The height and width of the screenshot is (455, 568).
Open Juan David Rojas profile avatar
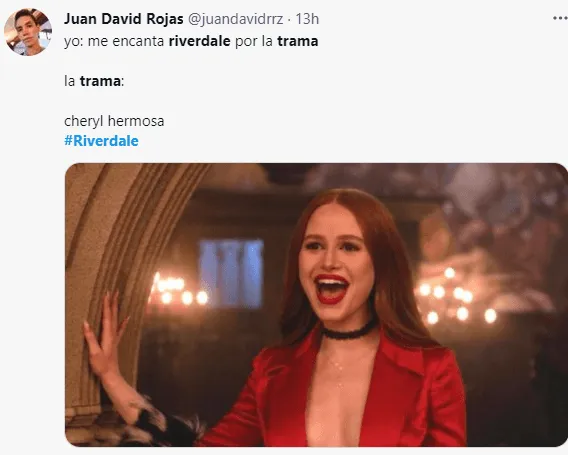tap(28, 32)
